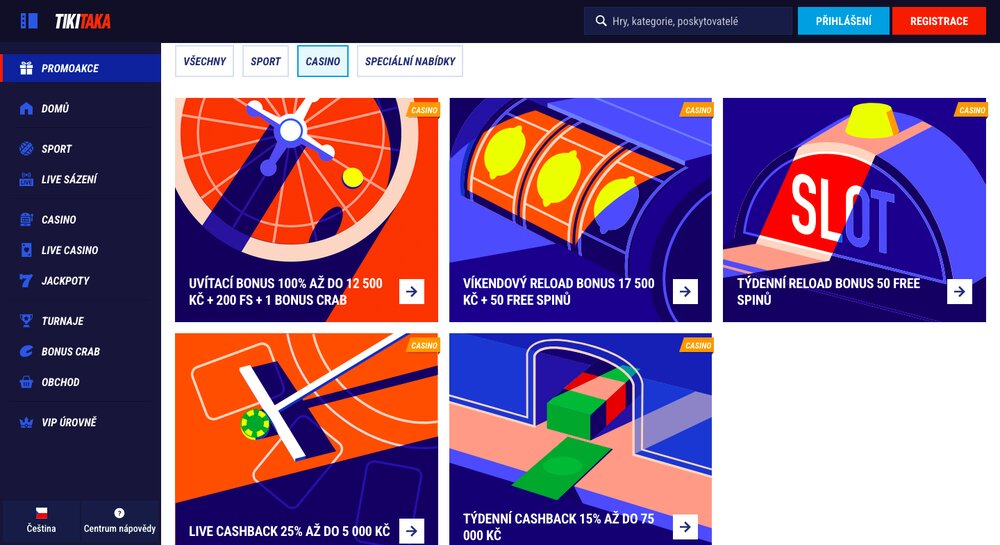Select the Sport ball icon in sidebar
The image size is (1000, 545).
tap(26, 149)
